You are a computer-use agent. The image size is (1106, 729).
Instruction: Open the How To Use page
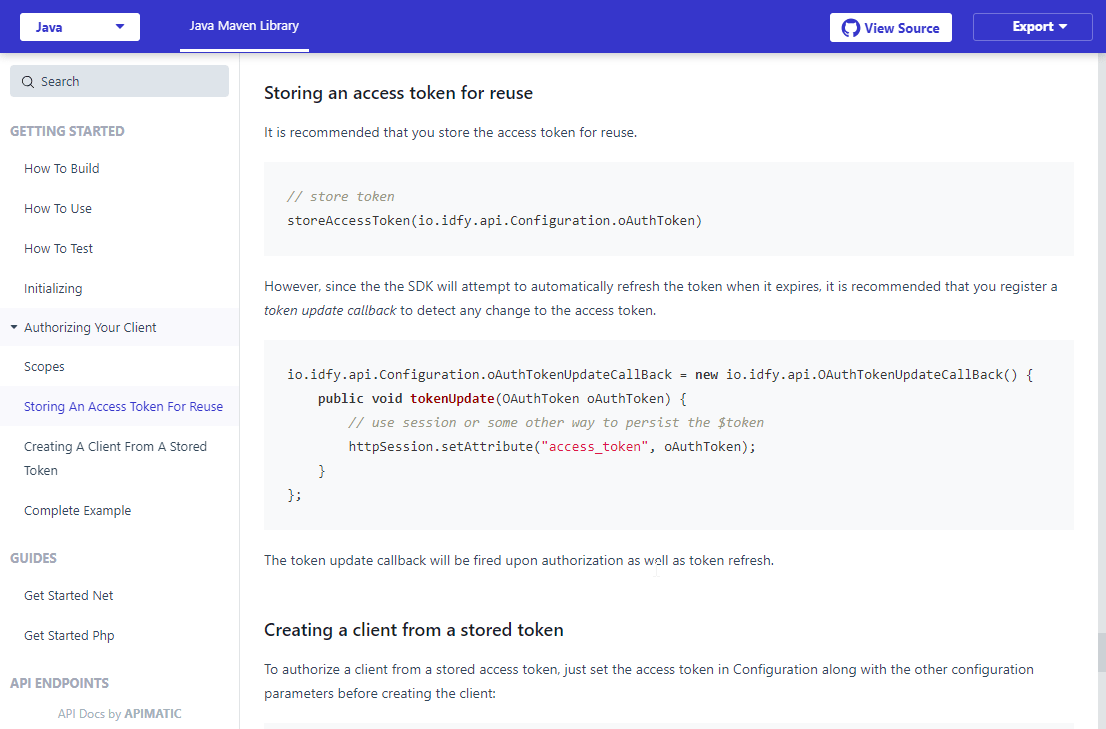click(x=57, y=208)
